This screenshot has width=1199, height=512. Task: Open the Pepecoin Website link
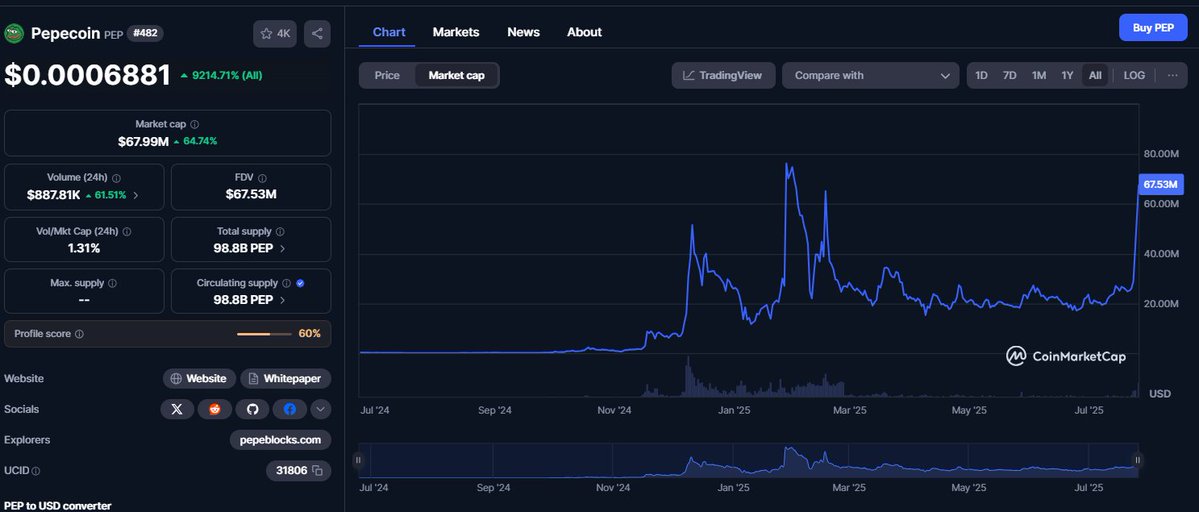[x=199, y=378]
